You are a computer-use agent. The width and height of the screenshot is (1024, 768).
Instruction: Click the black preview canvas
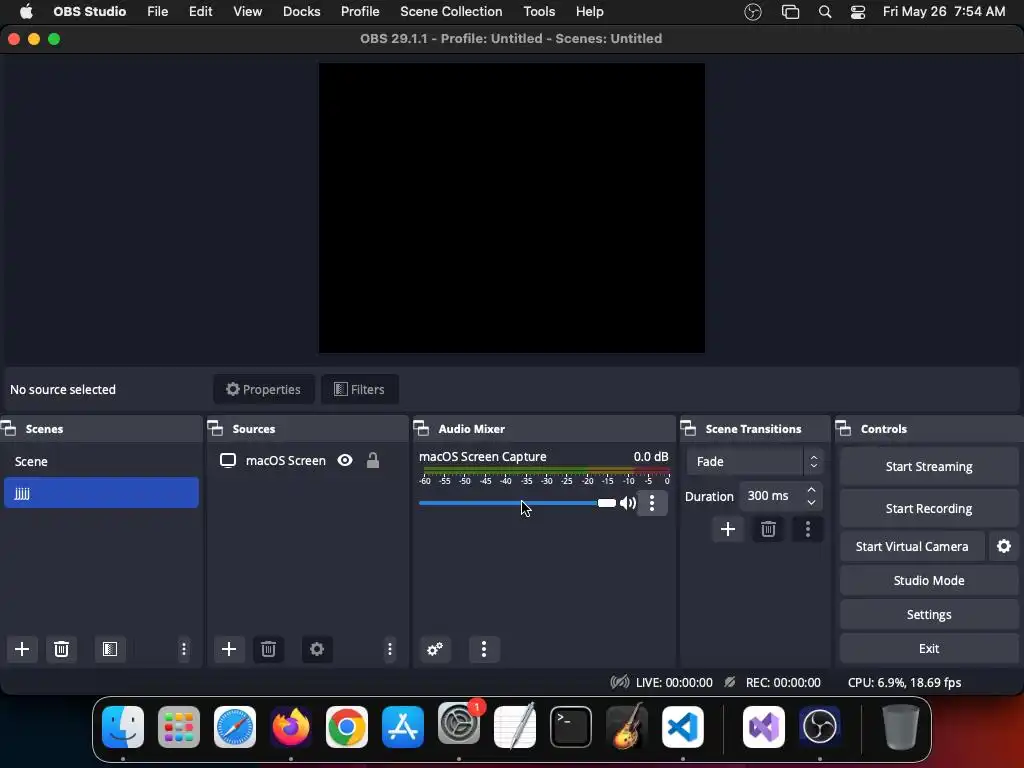[511, 208]
